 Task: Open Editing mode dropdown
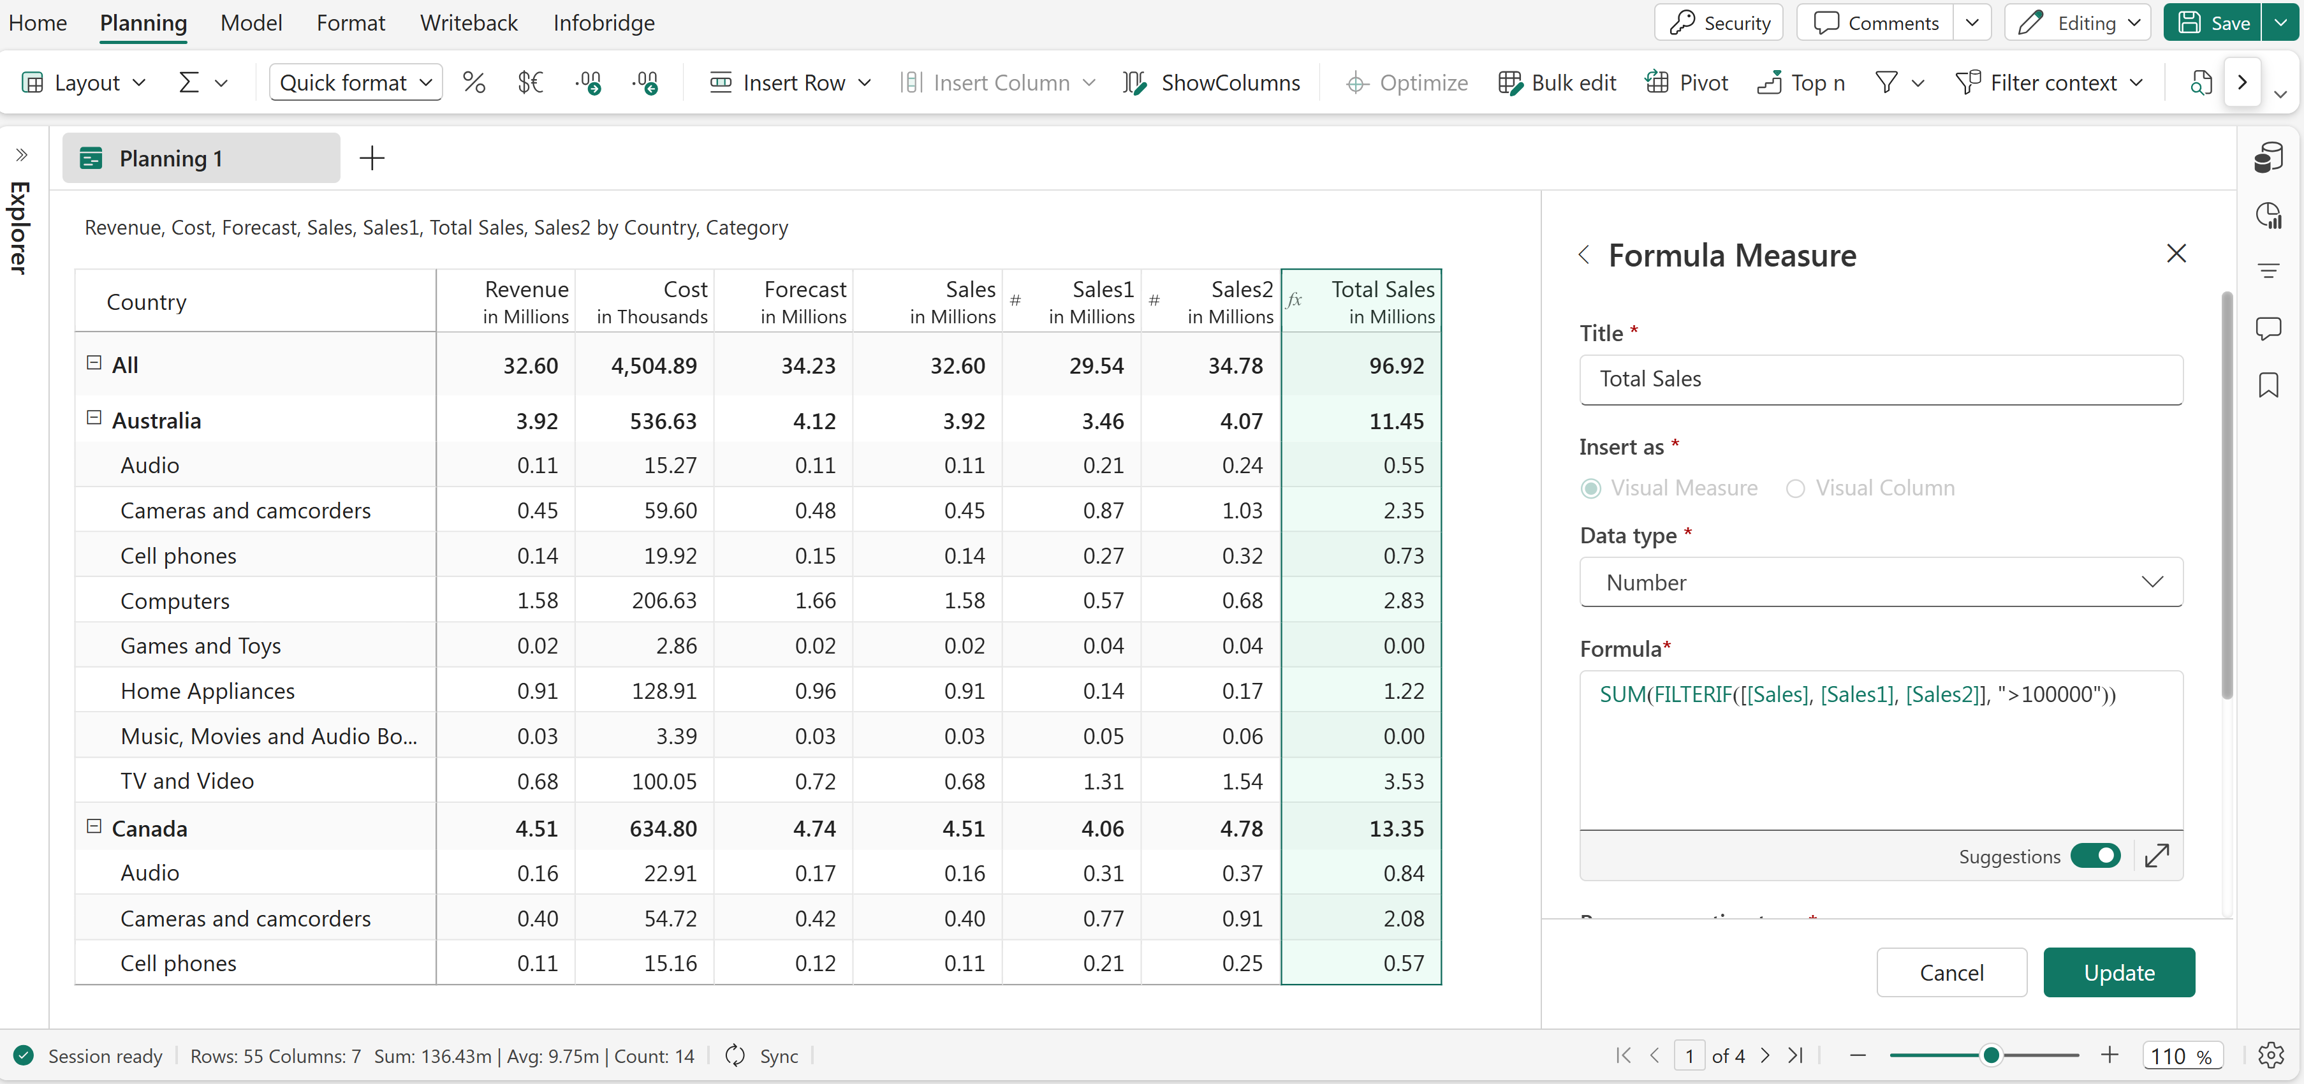2080,22
